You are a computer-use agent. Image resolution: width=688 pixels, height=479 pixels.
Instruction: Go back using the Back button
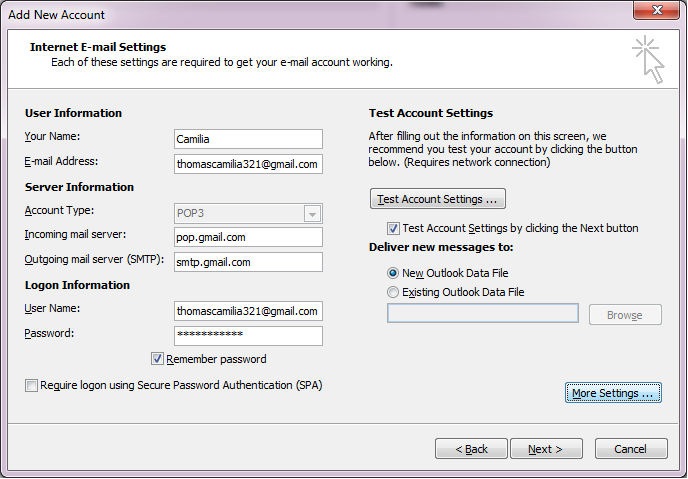click(472, 449)
